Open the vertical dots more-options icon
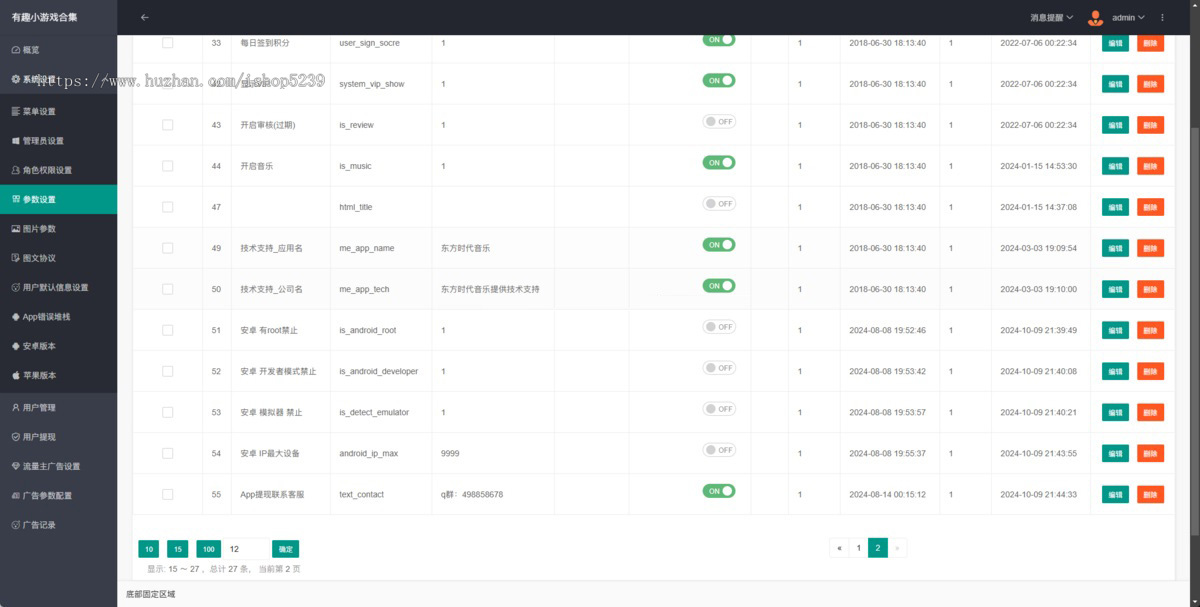 pos(1162,17)
